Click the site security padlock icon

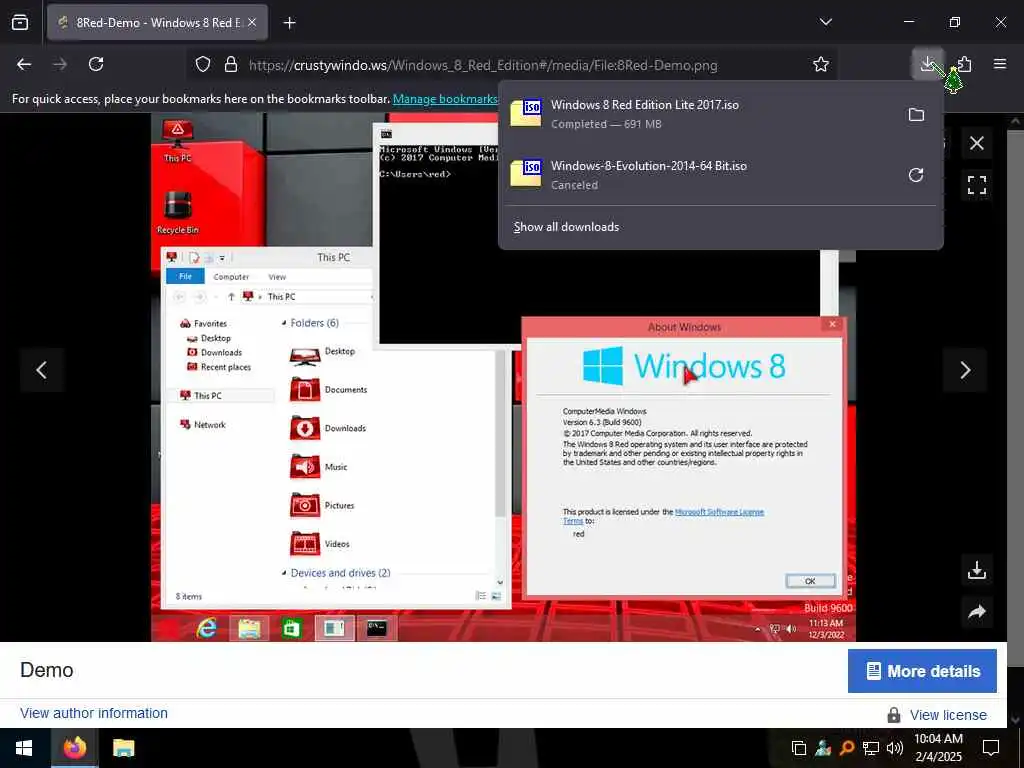coord(231,65)
